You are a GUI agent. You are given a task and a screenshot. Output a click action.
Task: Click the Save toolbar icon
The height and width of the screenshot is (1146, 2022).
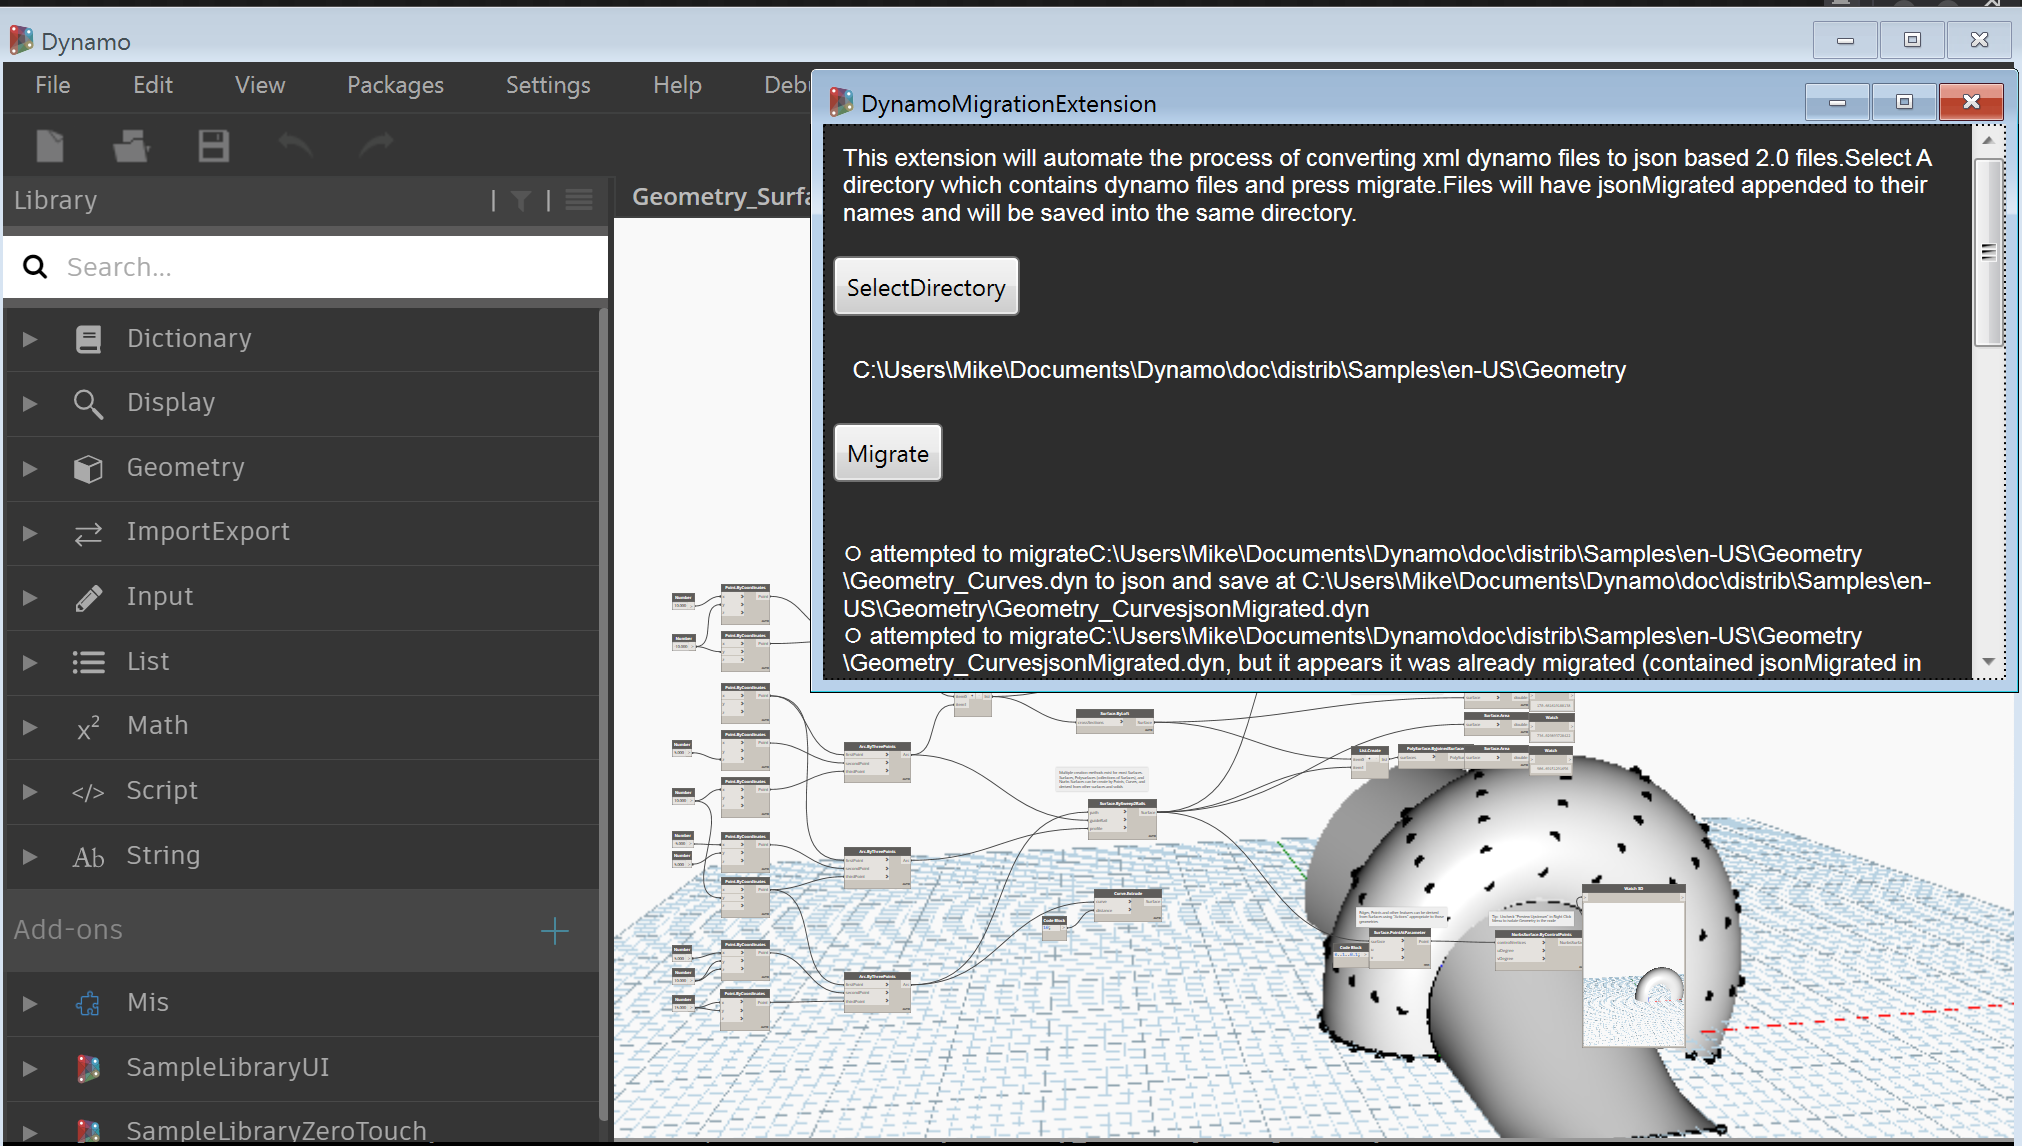213,146
